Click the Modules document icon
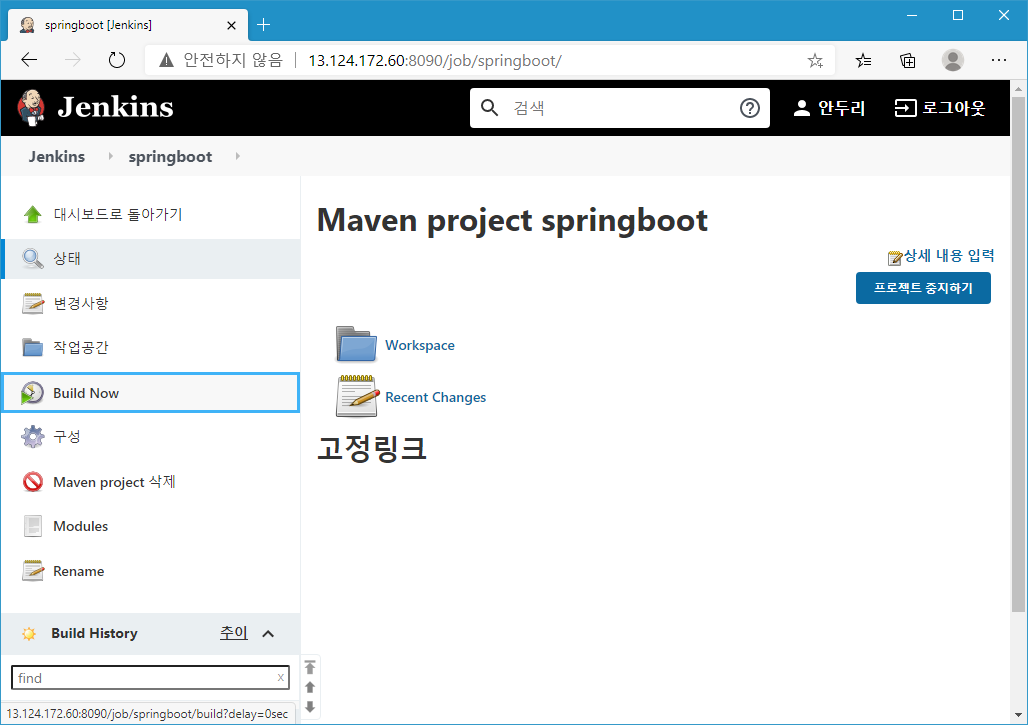 tap(32, 526)
